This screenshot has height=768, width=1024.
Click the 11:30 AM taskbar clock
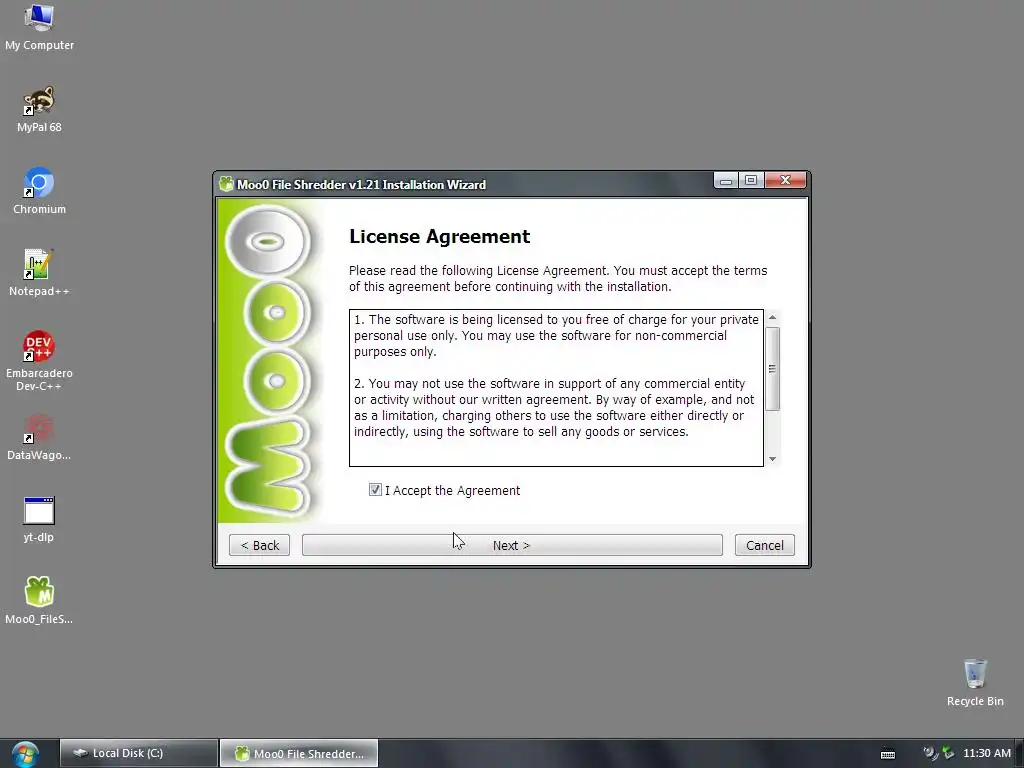coord(987,753)
